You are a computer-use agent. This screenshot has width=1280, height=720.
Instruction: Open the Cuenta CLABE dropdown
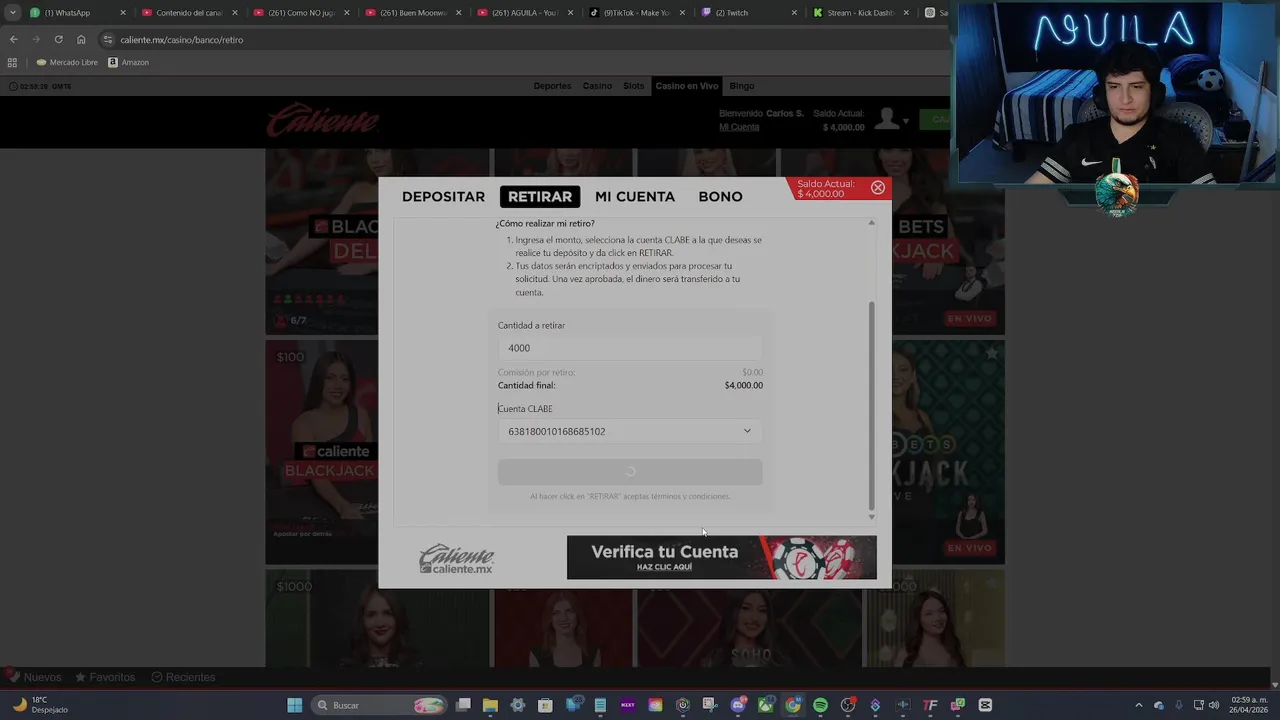coord(630,431)
